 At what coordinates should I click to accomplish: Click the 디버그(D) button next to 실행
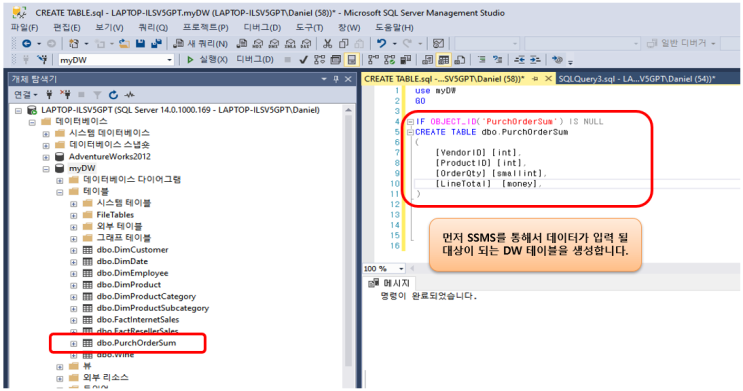(x=255, y=60)
